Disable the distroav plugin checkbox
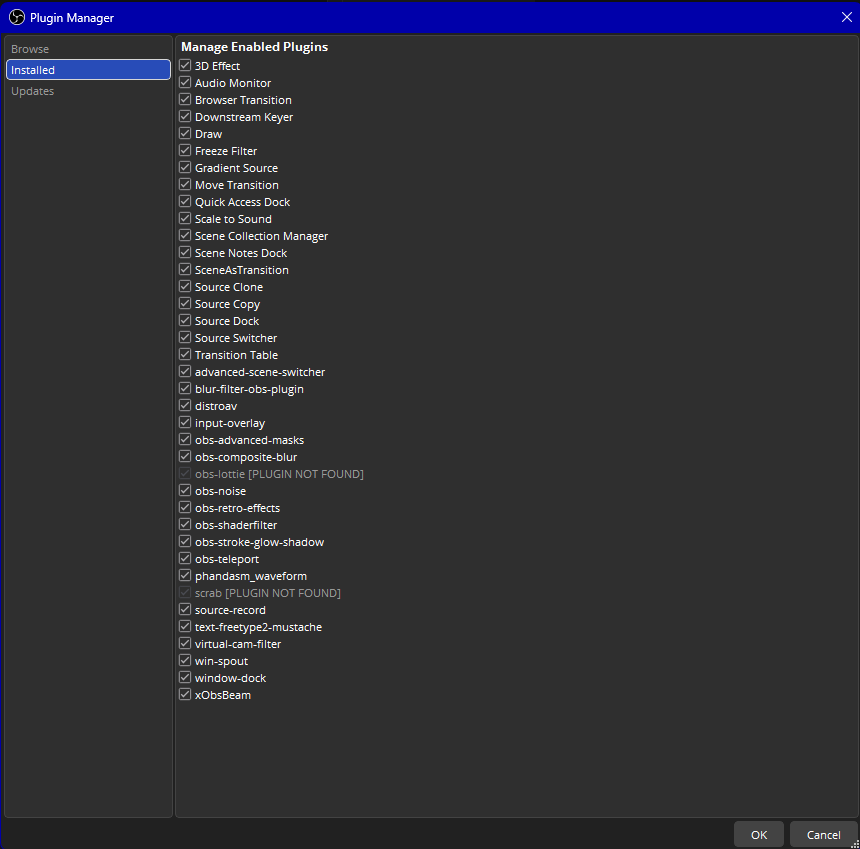Image resolution: width=860 pixels, height=849 pixels. click(185, 406)
